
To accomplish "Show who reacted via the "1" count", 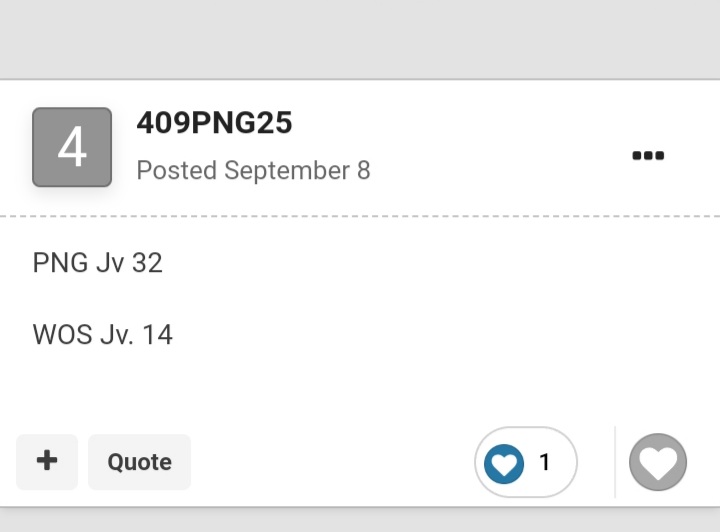I will point(545,462).
